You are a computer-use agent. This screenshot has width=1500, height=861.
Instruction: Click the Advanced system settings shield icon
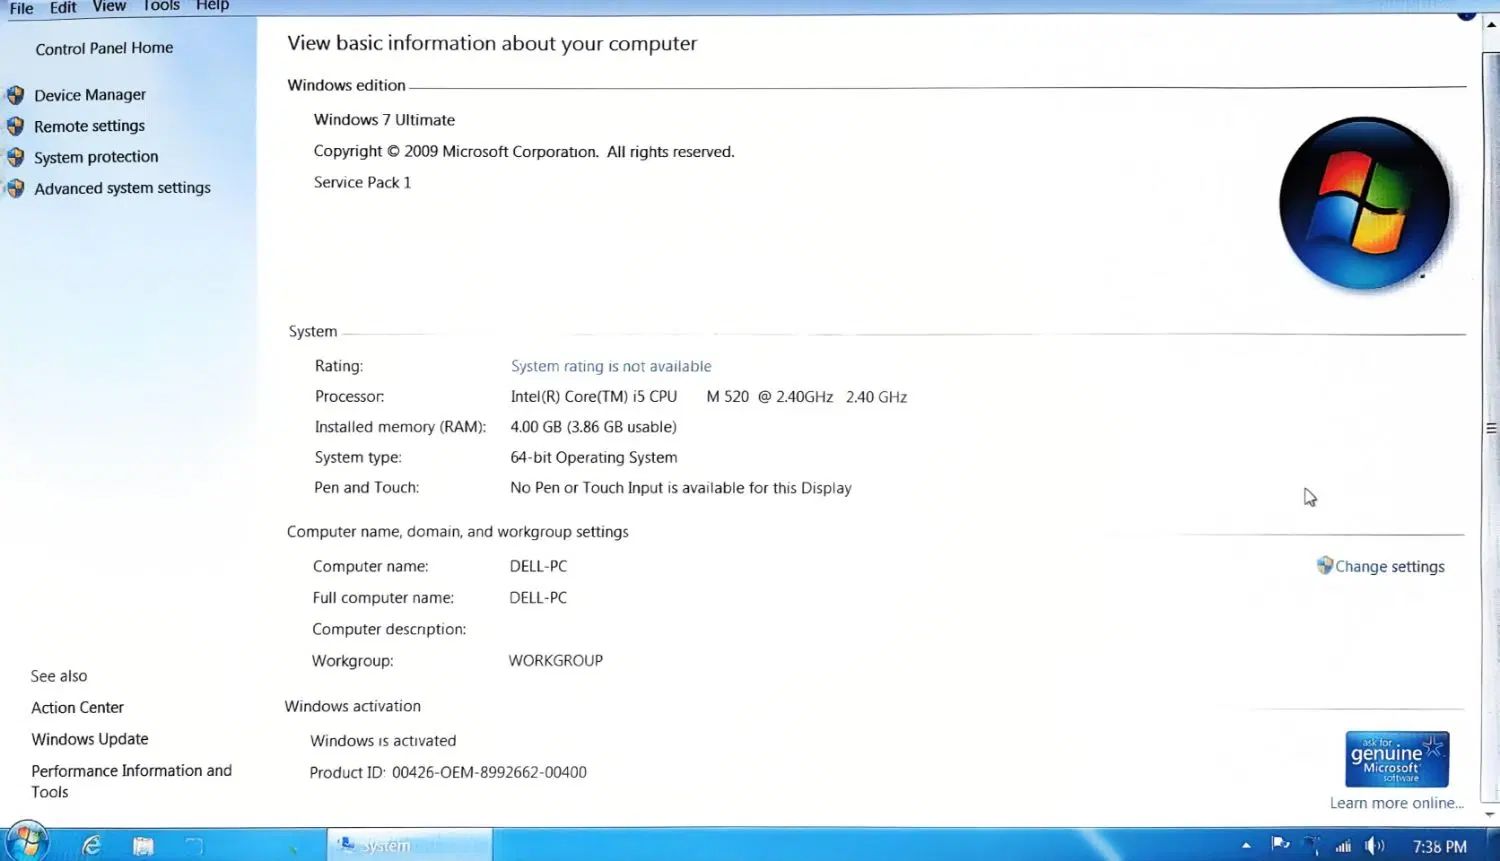15,188
